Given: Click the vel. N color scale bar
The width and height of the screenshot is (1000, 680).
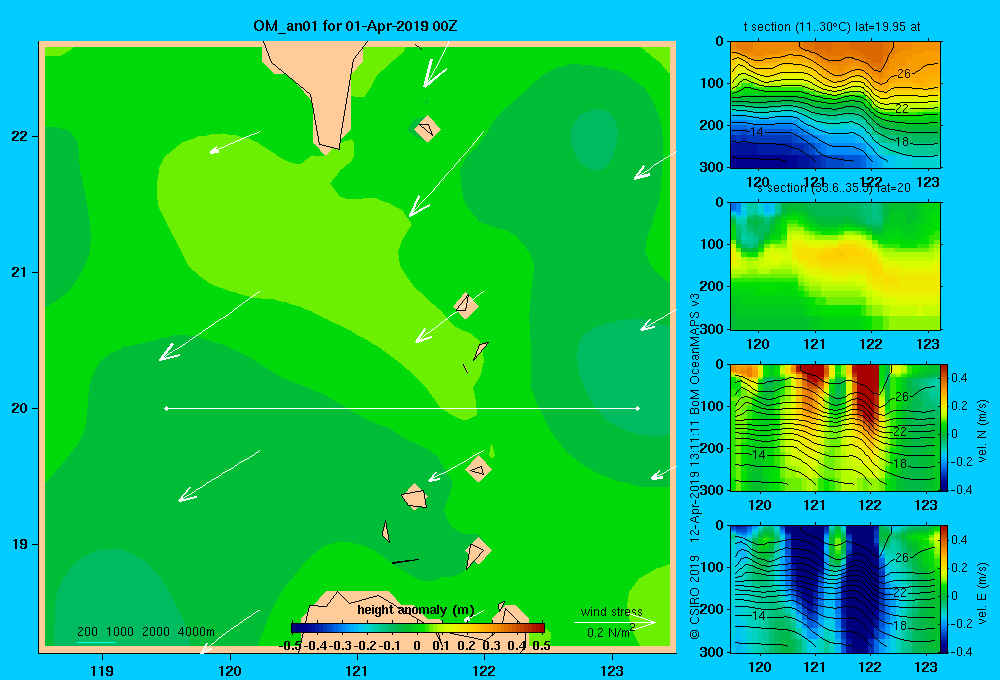Looking at the screenshot, I should click(x=945, y=427).
